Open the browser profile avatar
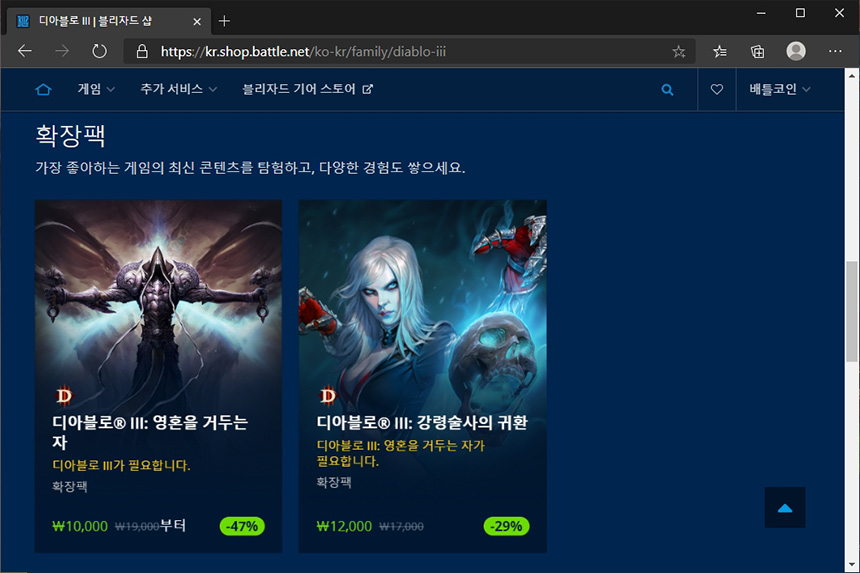 pos(796,51)
